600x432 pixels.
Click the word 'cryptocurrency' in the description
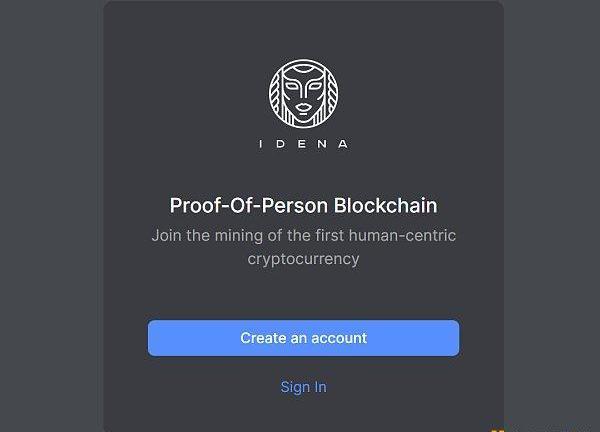303,259
